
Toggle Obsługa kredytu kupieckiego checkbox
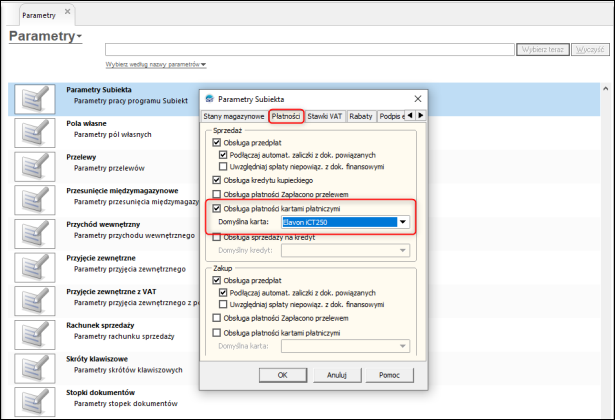tap(217, 180)
